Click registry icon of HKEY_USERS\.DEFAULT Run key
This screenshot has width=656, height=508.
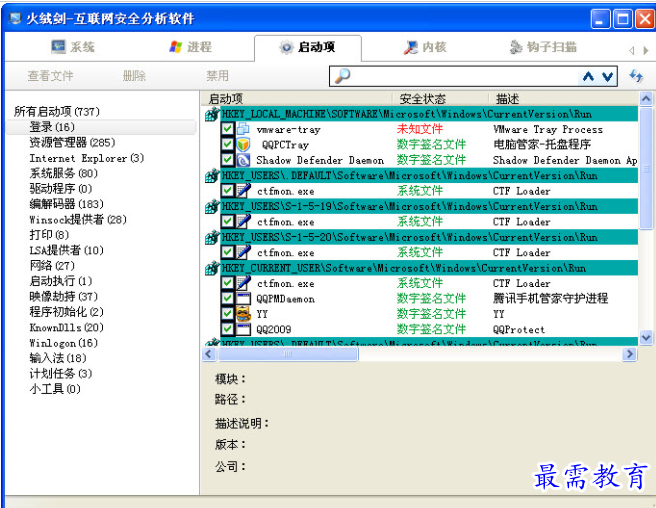pos(213,175)
